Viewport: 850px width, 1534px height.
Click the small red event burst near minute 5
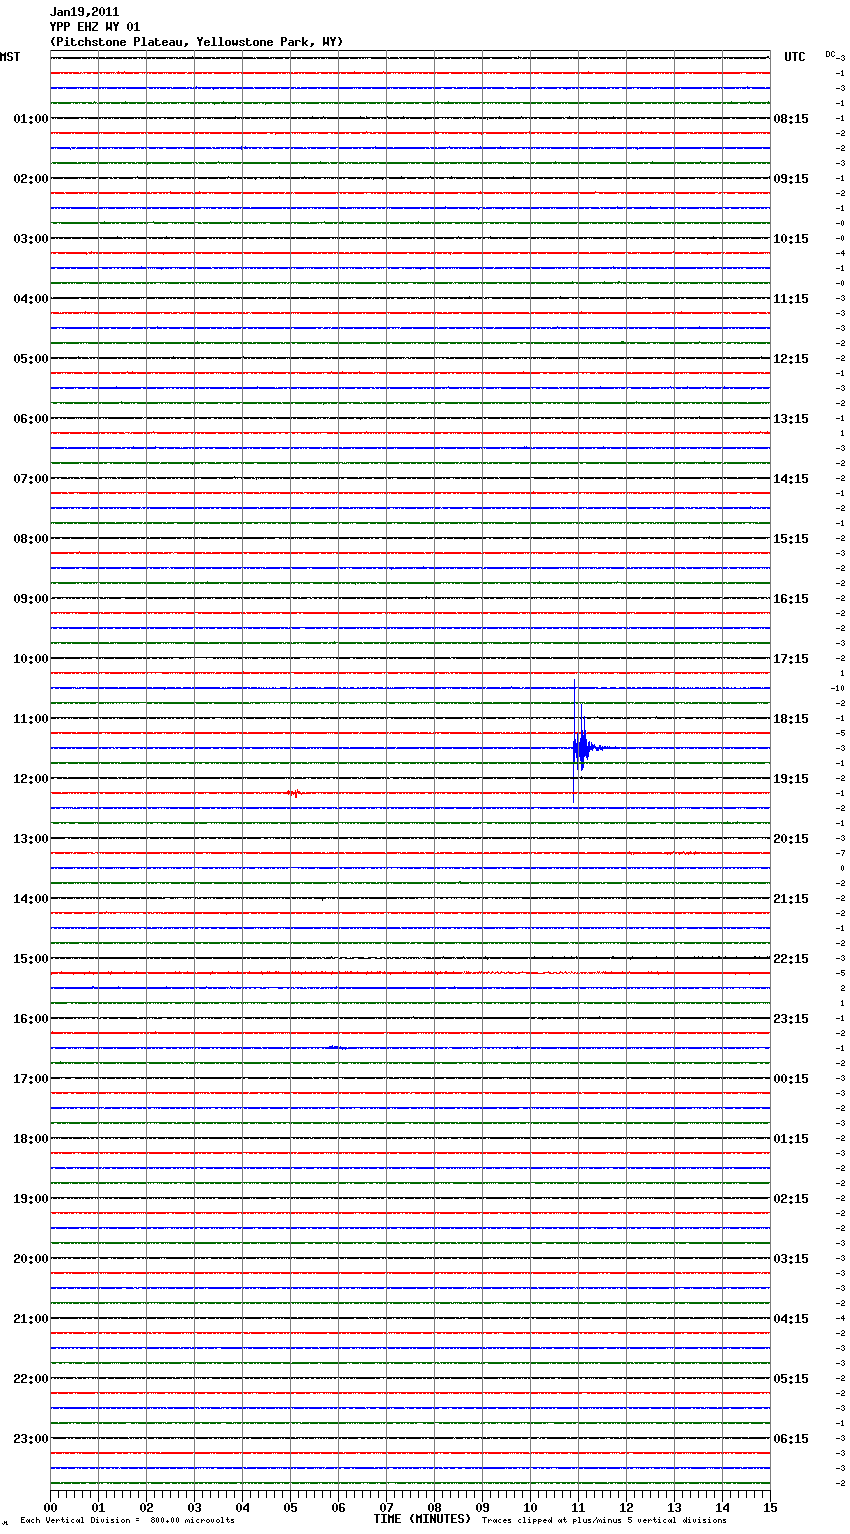click(293, 793)
